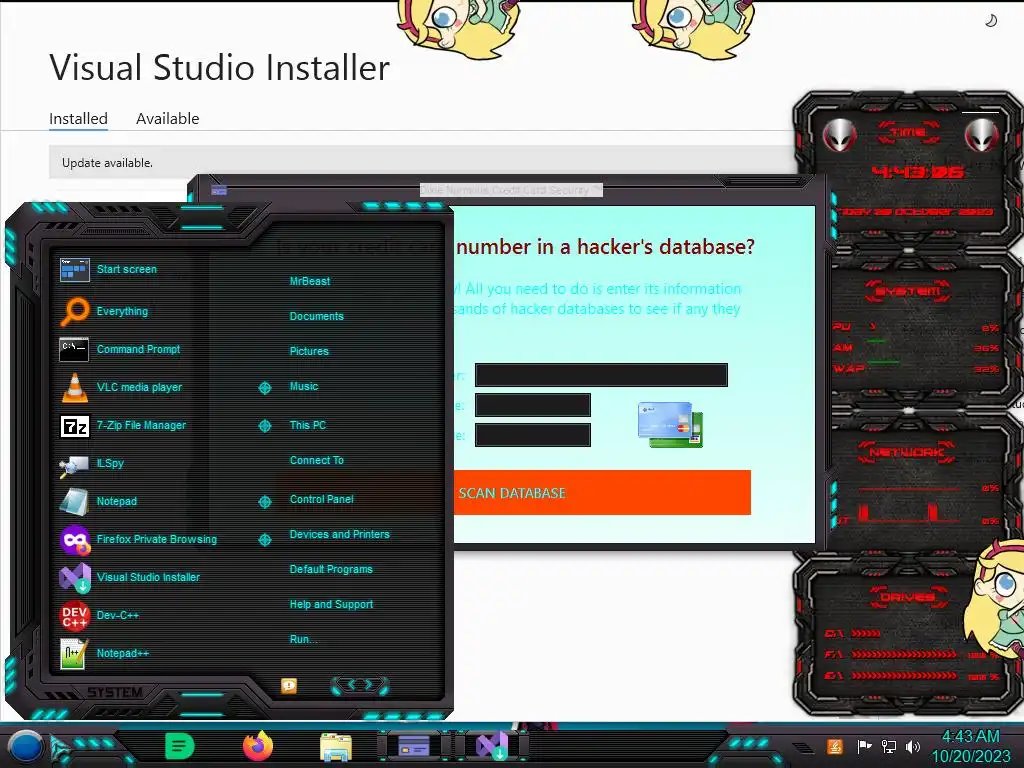The width and height of the screenshot is (1024, 768).
Task: Open Documents from start menu
Action: [x=316, y=316]
